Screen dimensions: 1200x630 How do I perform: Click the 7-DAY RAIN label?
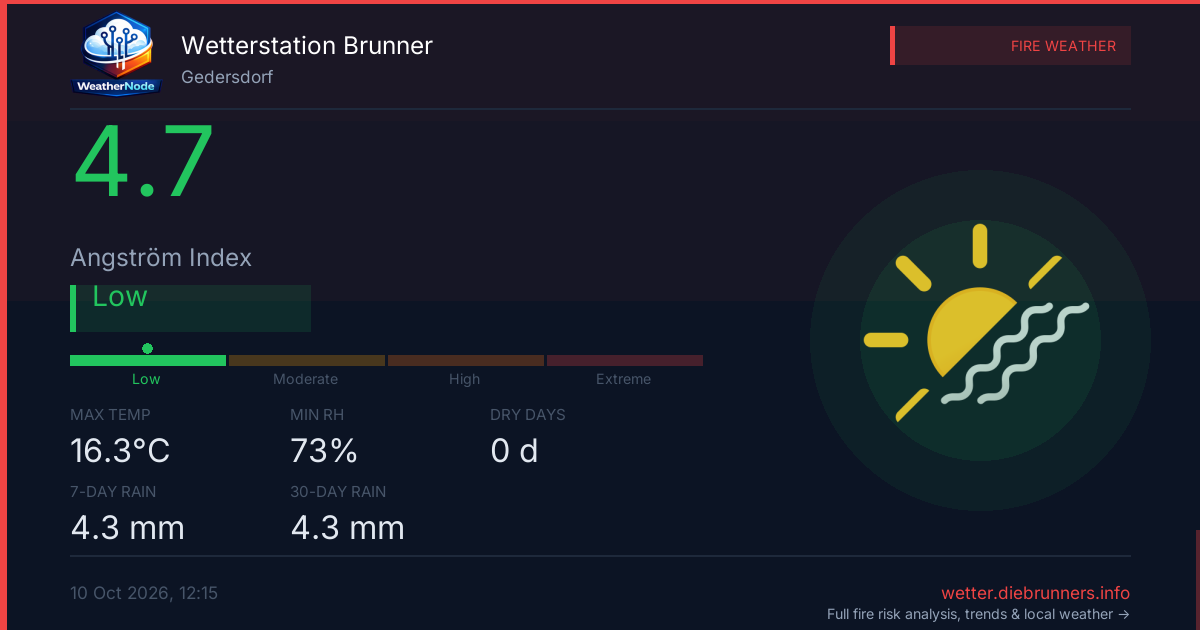point(113,492)
